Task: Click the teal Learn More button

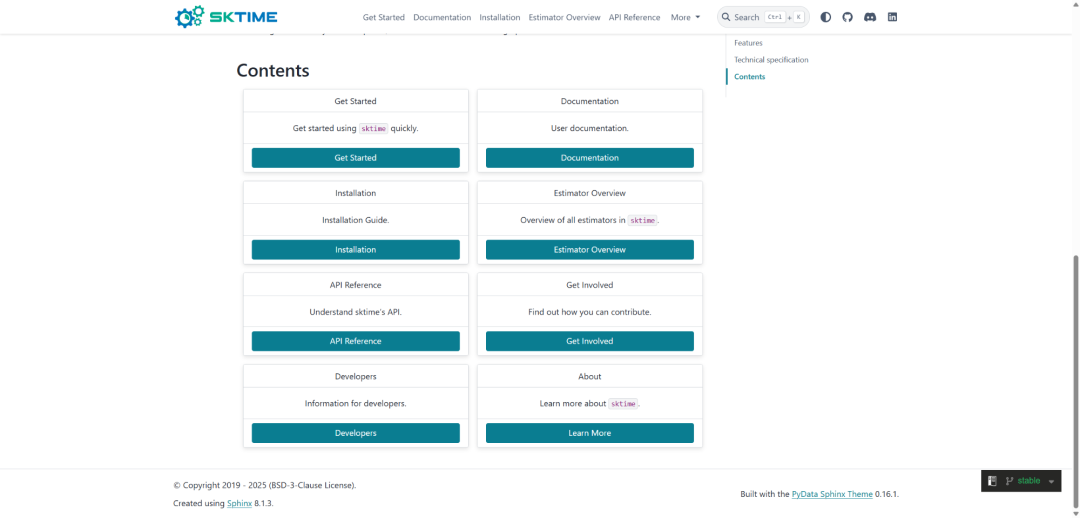Action: (x=590, y=433)
